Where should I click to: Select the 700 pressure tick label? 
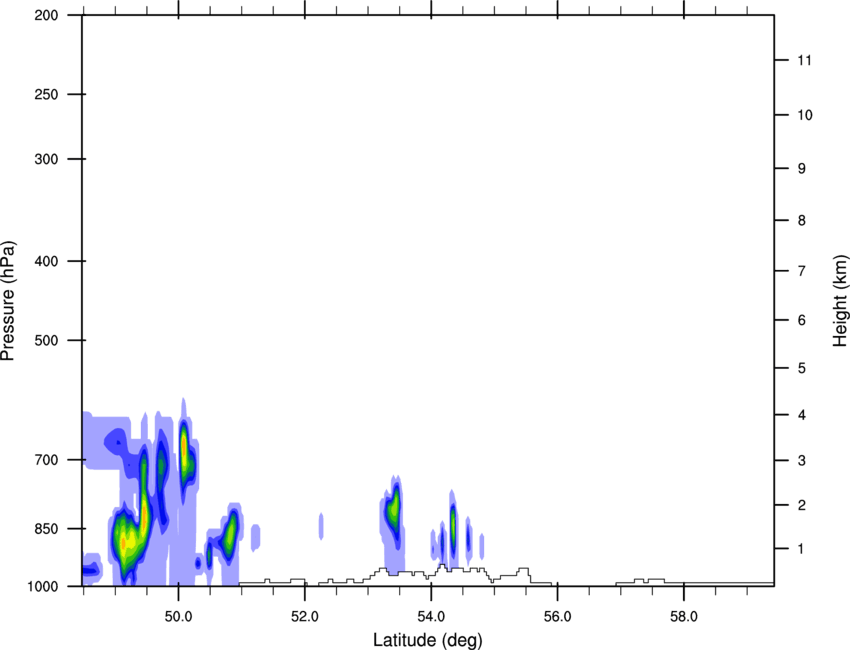(x=46, y=460)
